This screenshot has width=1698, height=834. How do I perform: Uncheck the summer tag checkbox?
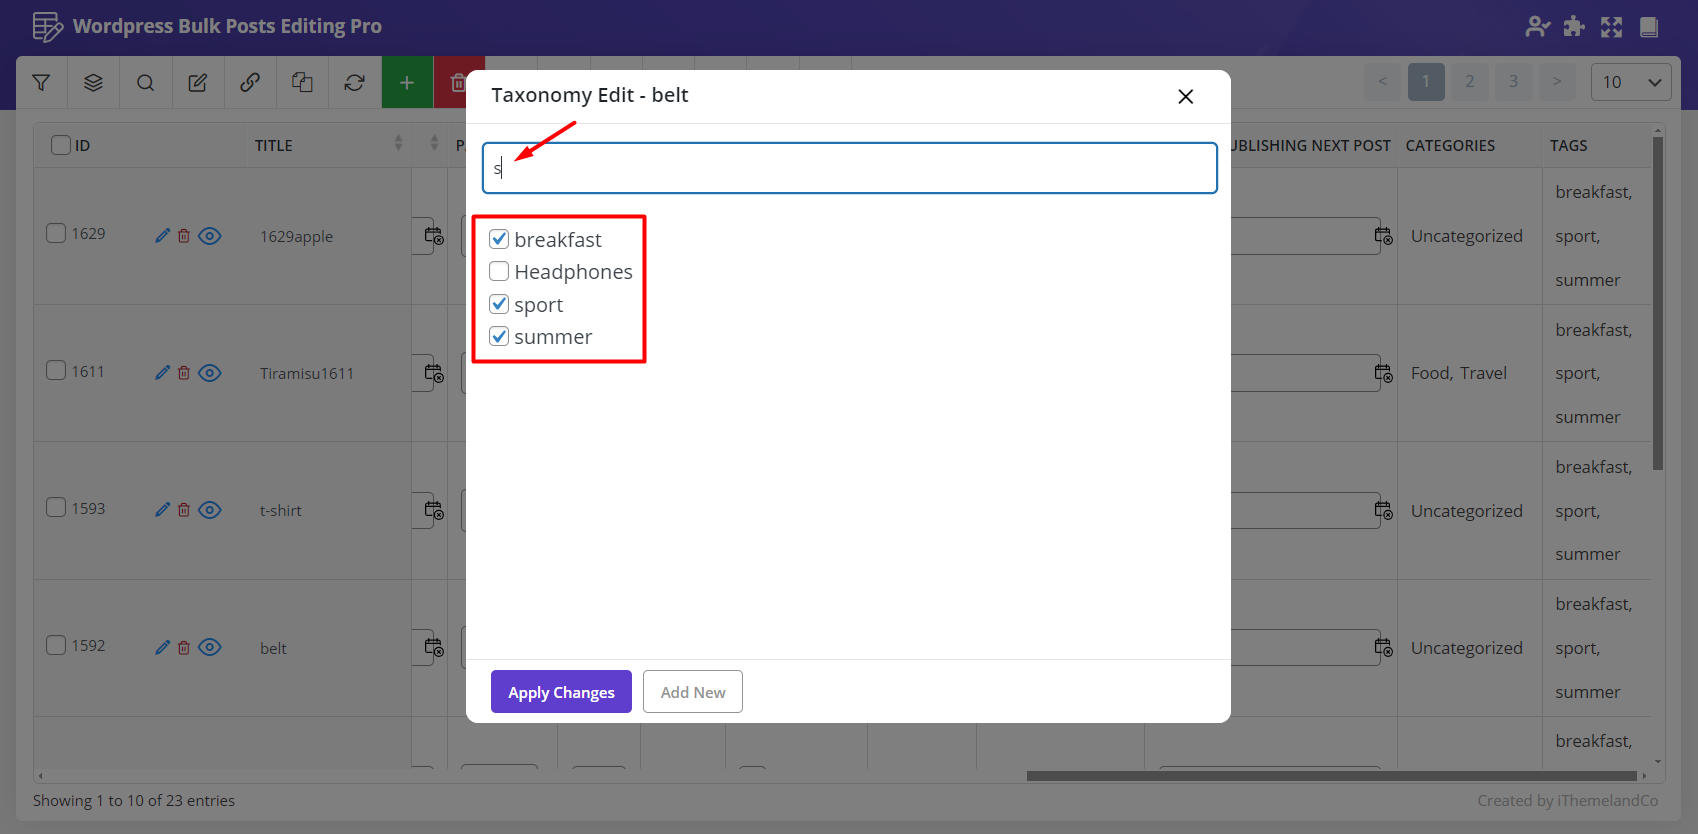(499, 336)
